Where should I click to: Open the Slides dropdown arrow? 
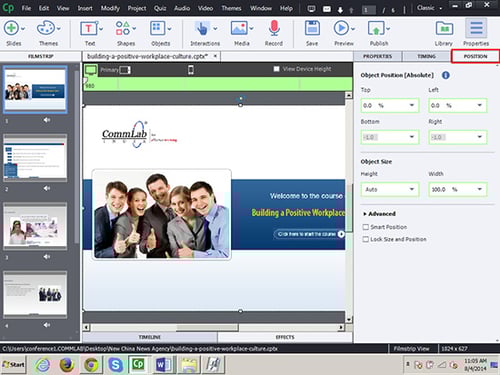(23, 29)
